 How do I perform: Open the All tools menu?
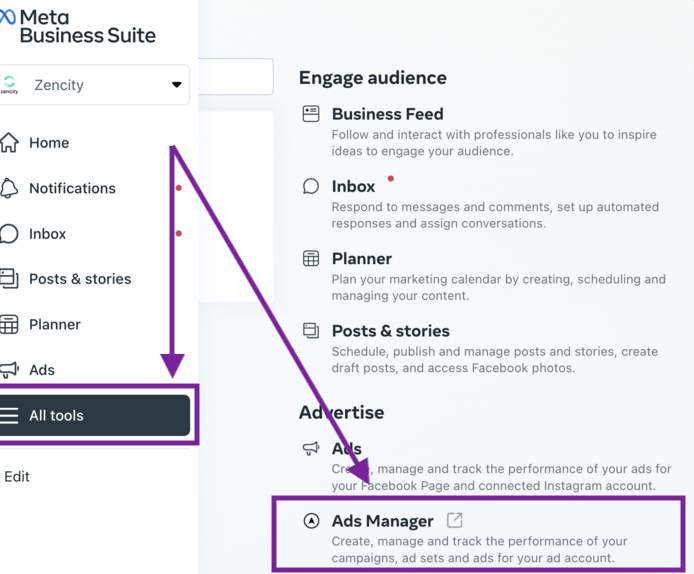(95, 415)
